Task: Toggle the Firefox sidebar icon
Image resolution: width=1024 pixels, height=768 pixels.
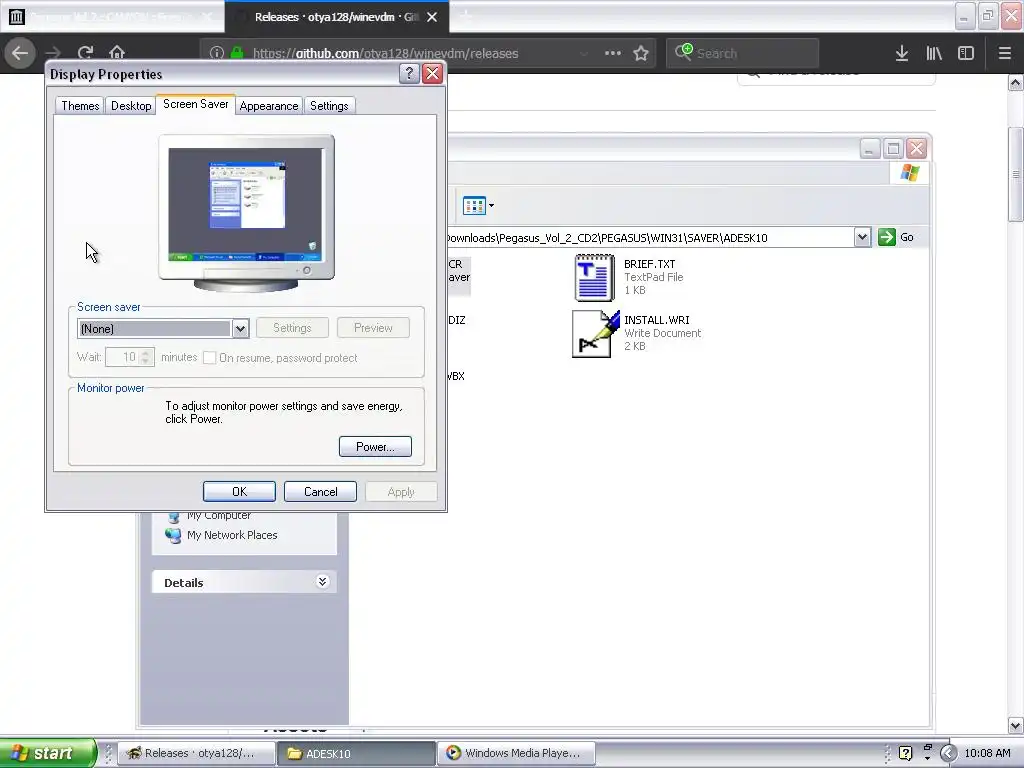Action: click(966, 53)
